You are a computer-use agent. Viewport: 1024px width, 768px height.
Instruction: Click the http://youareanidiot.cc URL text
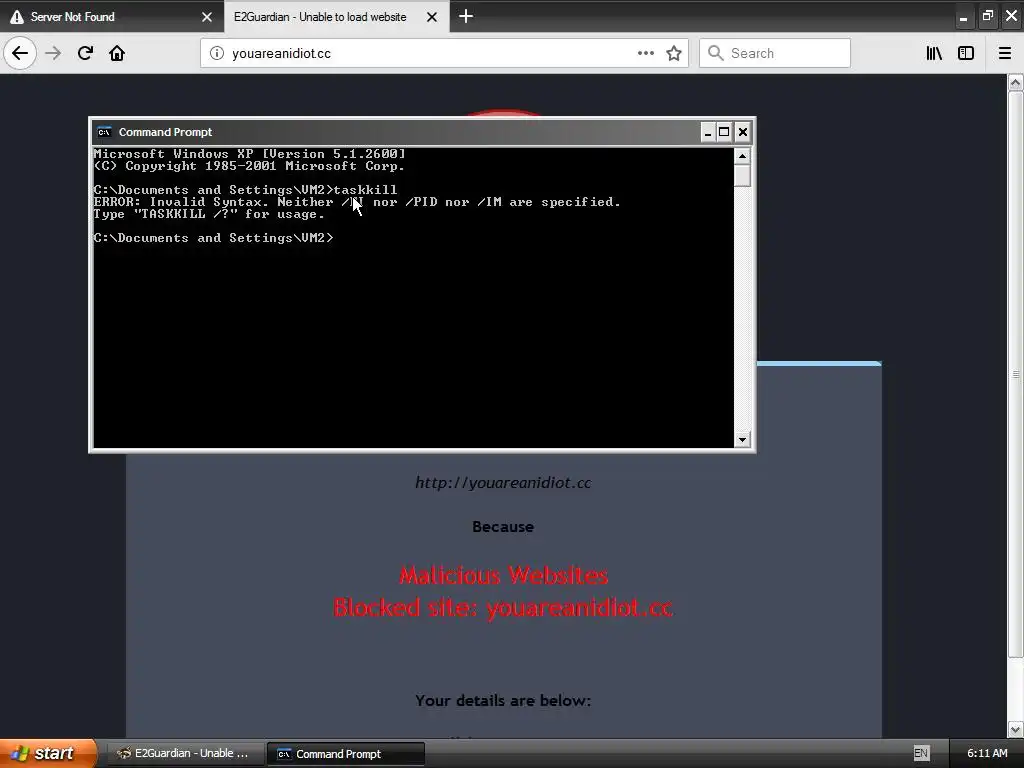pyautogui.click(x=503, y=483)
